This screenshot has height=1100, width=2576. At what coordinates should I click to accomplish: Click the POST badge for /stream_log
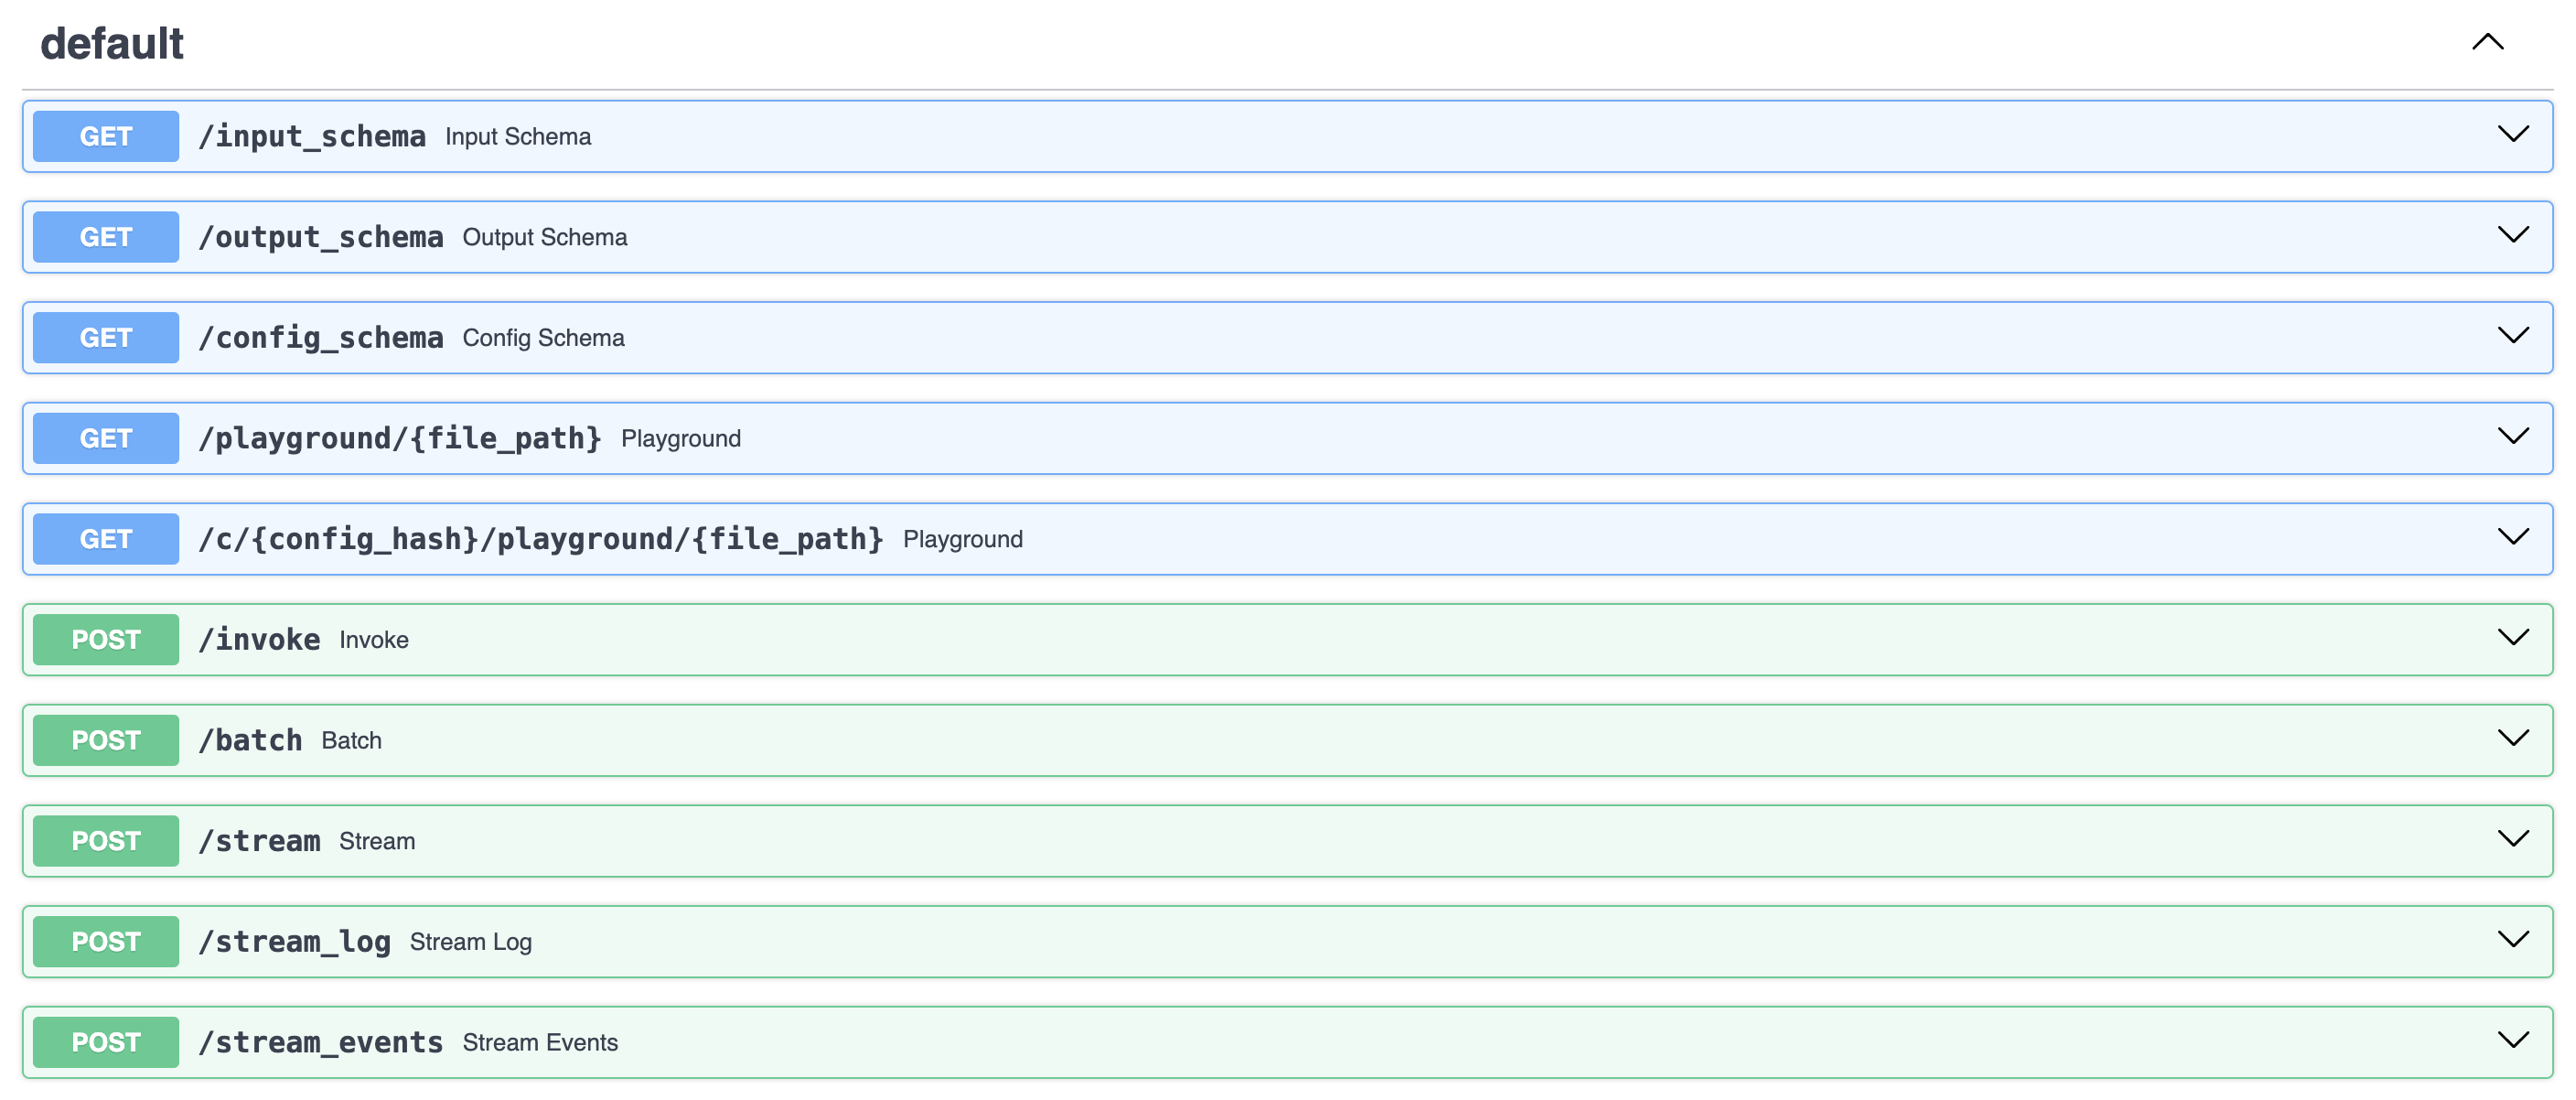(x=106, y=942)
